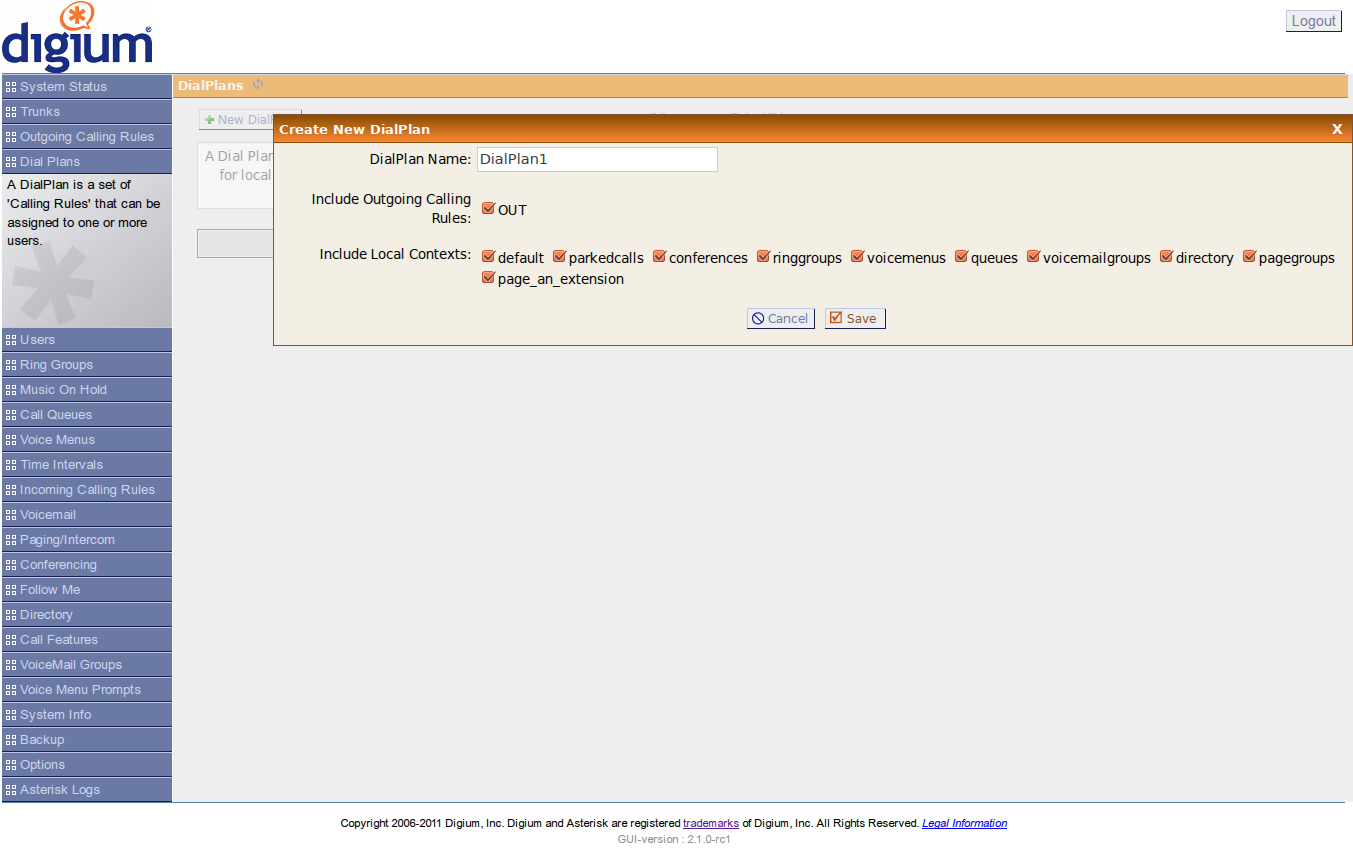
Task: Click the Logout button
Action: point(1313,21)
